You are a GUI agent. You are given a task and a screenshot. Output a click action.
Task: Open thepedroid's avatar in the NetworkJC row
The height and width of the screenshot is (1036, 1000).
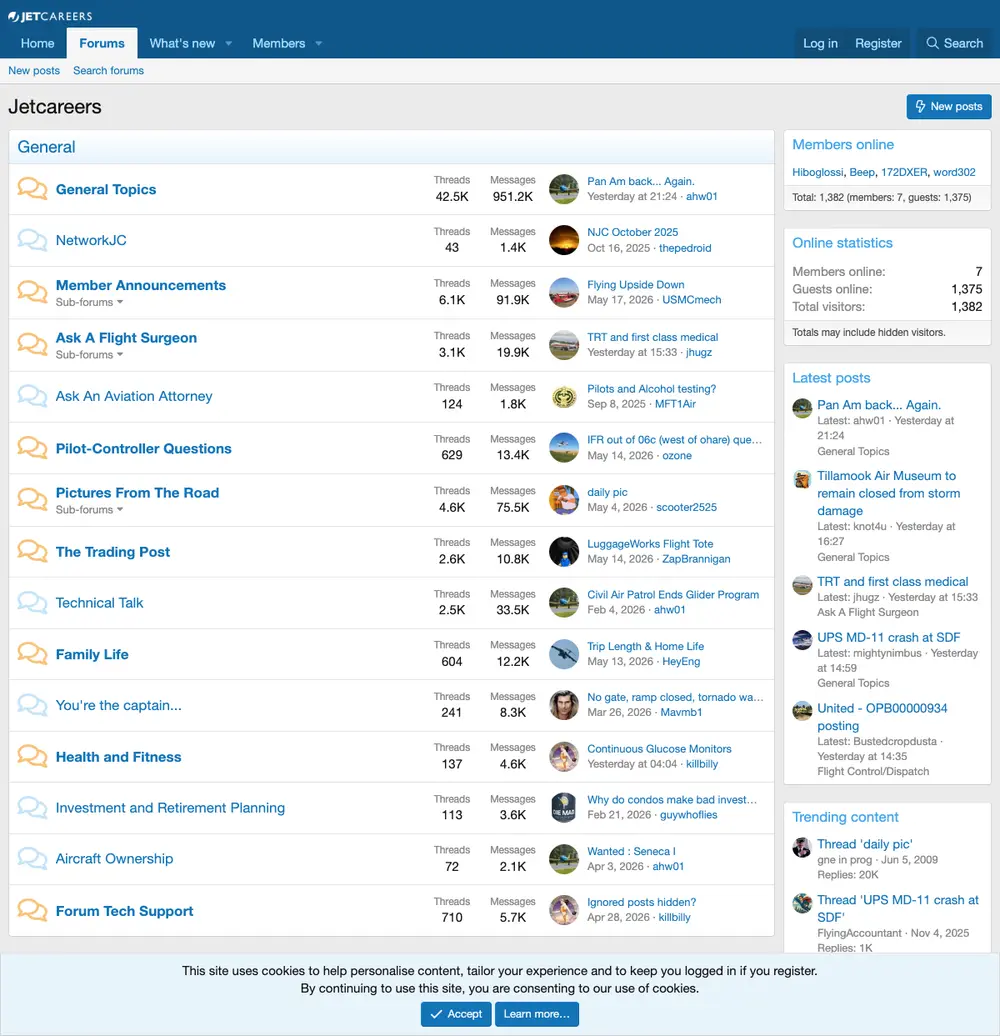(x=564, y=240)
